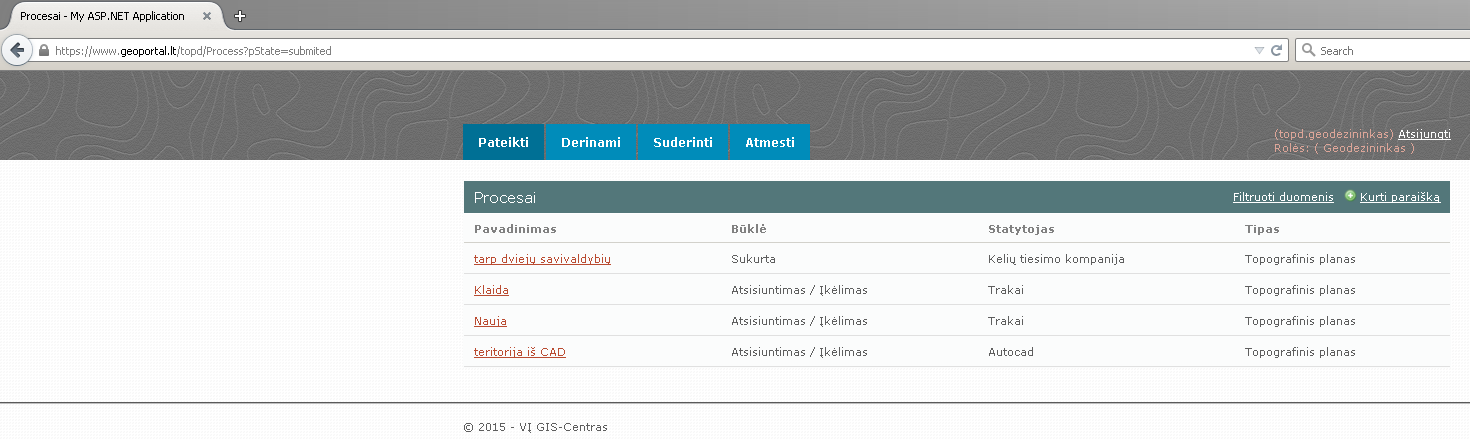
Task: Open the Derinami tab
Action: point(590,142)
